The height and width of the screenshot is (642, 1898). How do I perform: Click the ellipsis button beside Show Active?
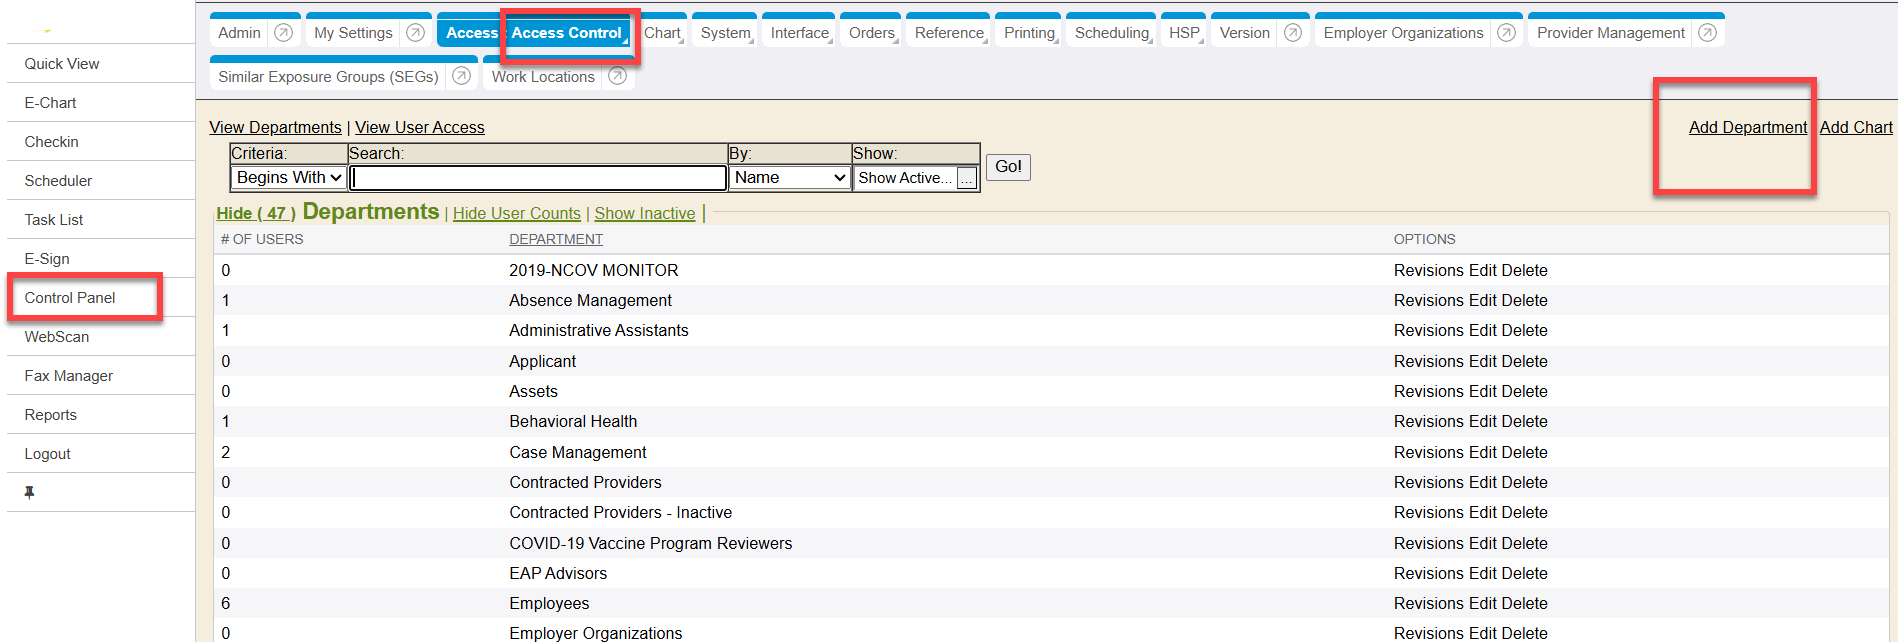click(966, 178)
